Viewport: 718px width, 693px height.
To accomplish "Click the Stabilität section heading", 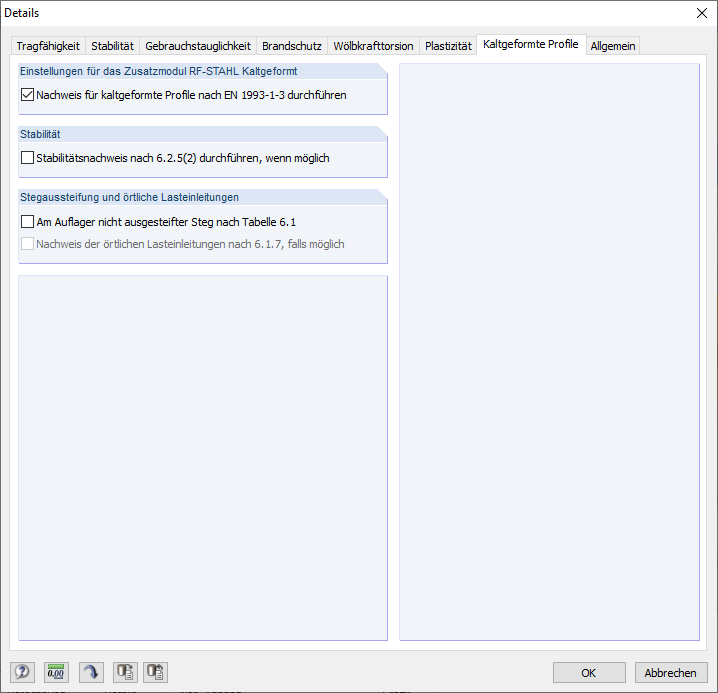I will [40, 134].
